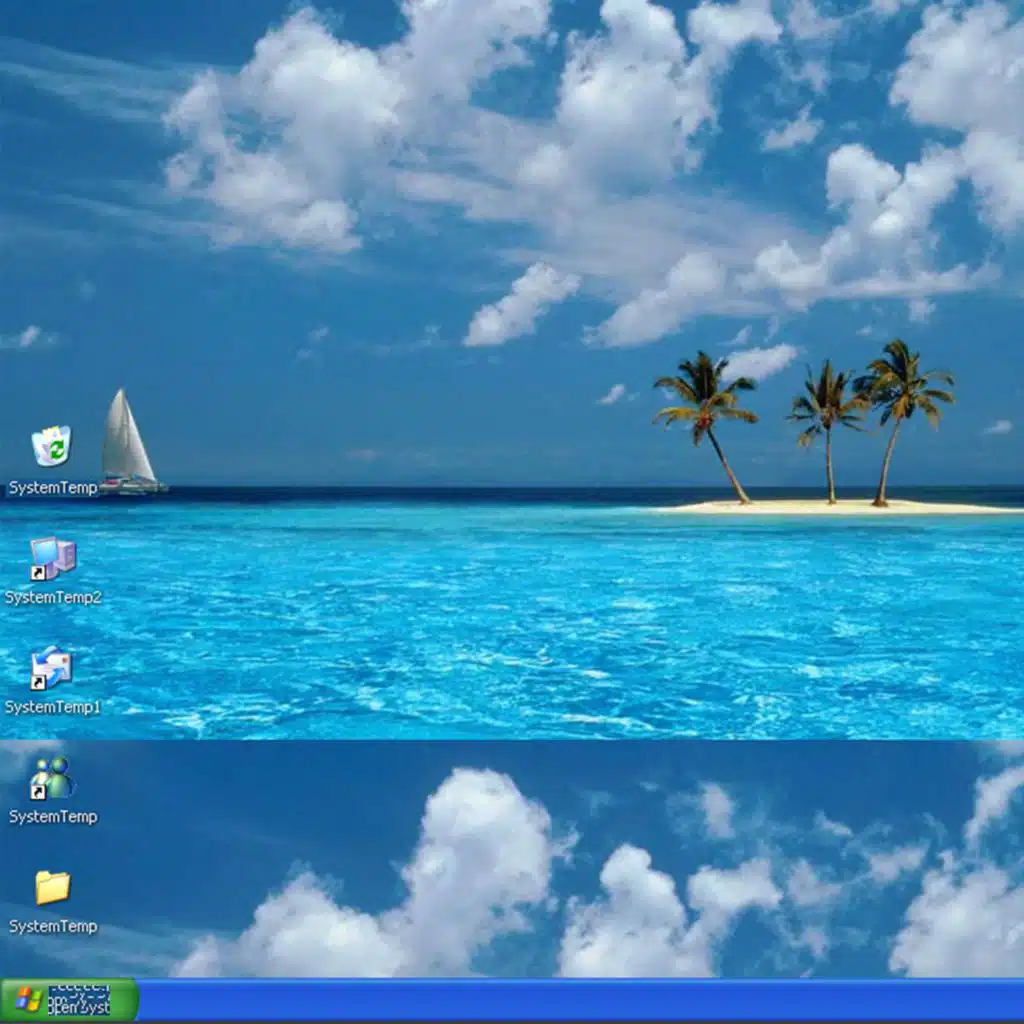The width and height of the screenshot is (1024, 1024).
Task: Click the sandy island beach on wallpaper
Action: point(840,507)
